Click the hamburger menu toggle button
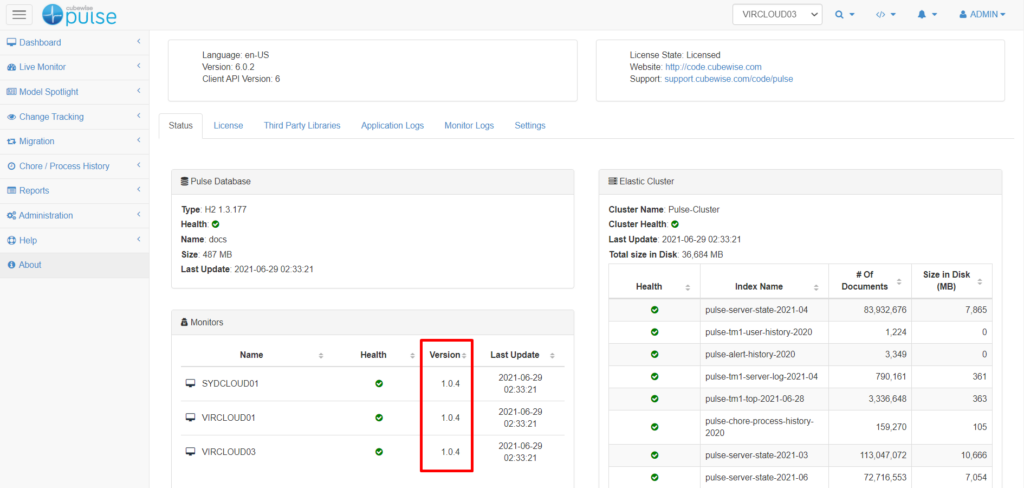This screenshot has width=1024, height=488. [20, 14]
